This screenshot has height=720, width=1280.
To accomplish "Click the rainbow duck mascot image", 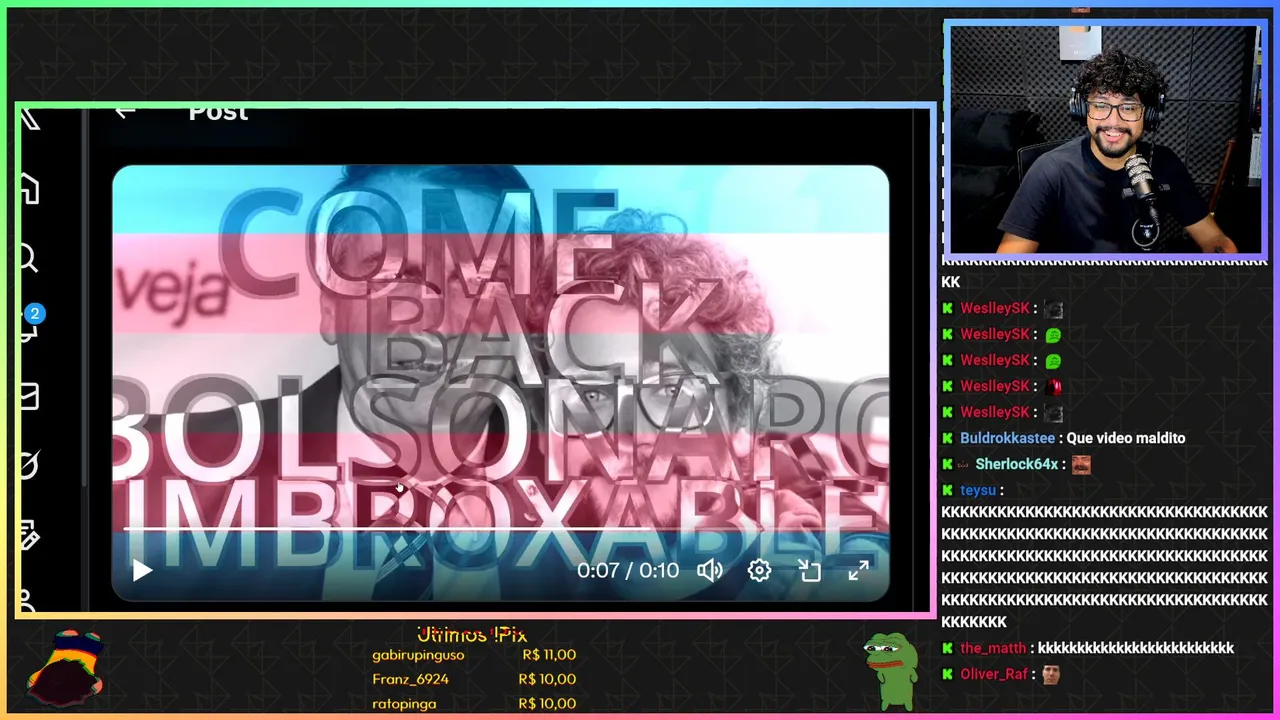I will pos(65,668).
